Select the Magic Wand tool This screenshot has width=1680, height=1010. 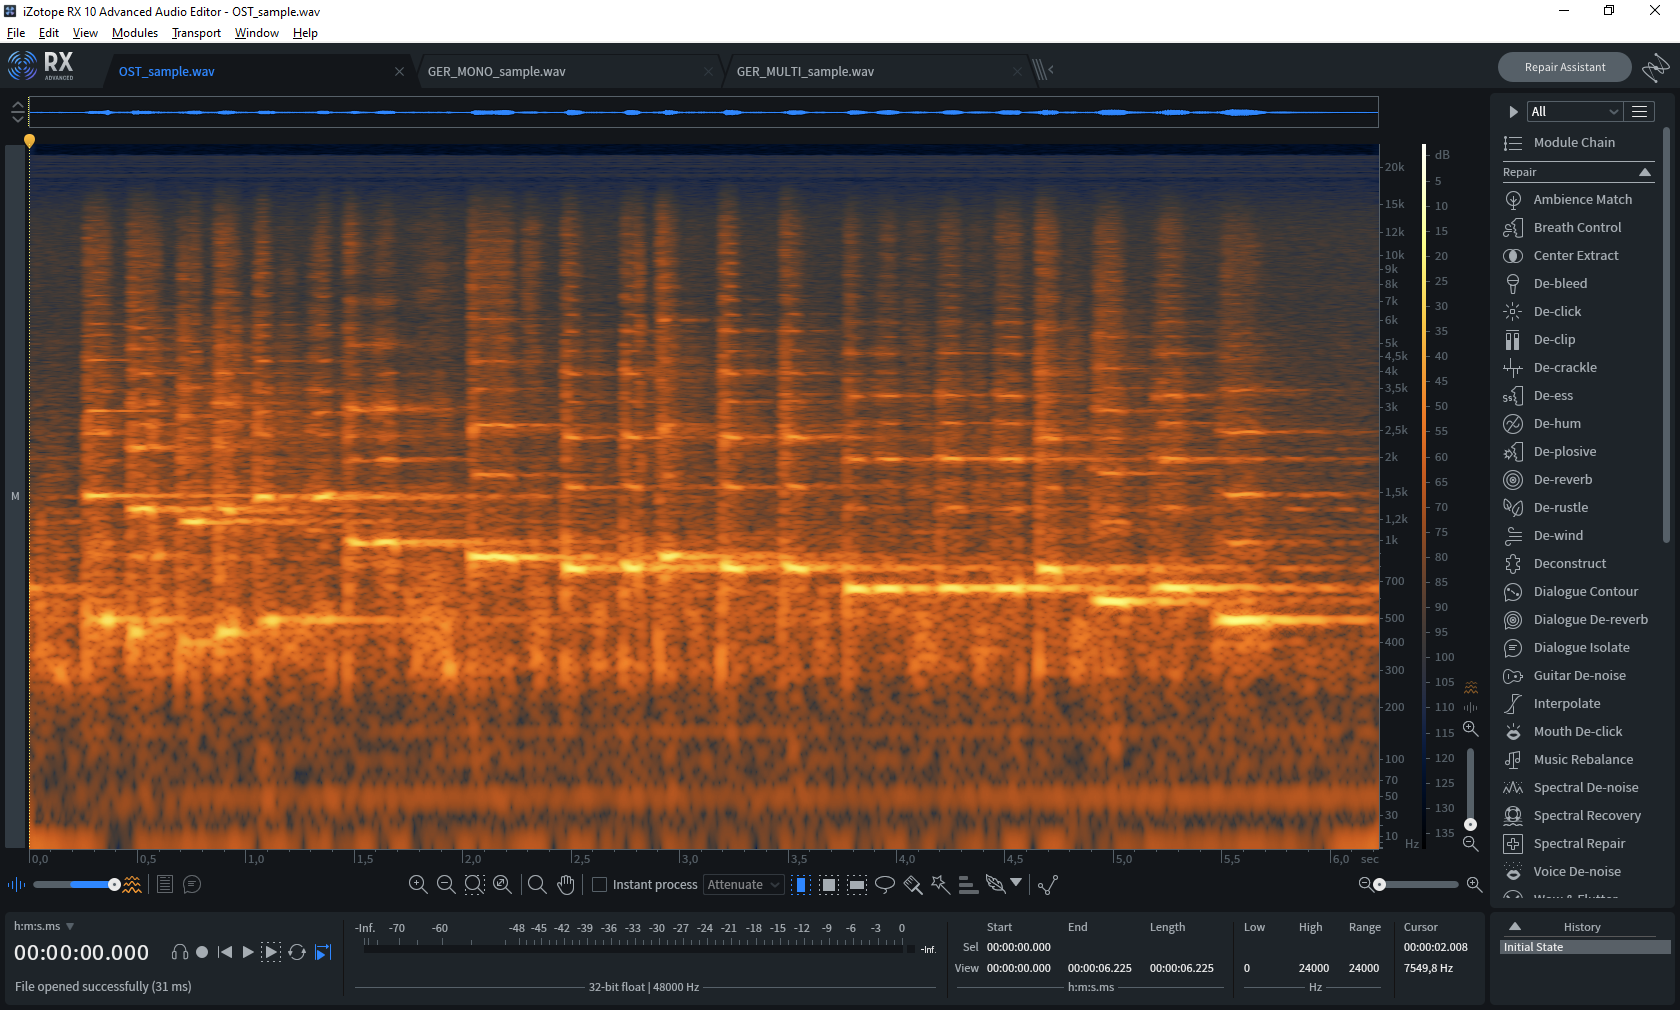[940, 884]
